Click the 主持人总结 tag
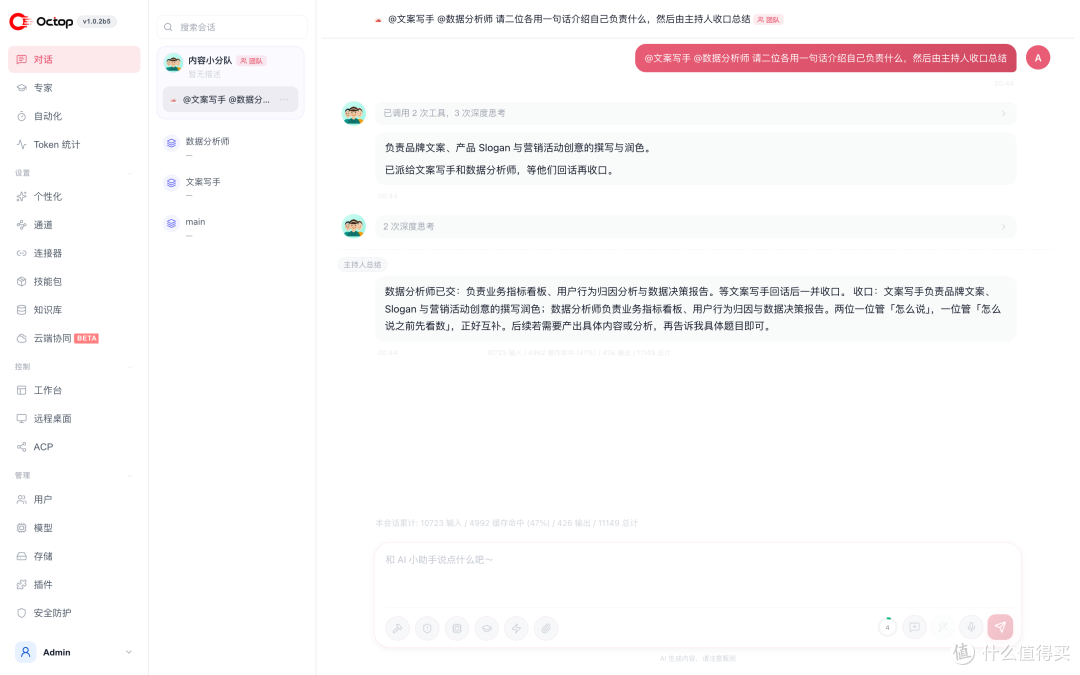This screenshot has width=1080, height=675. pos(362,264)
